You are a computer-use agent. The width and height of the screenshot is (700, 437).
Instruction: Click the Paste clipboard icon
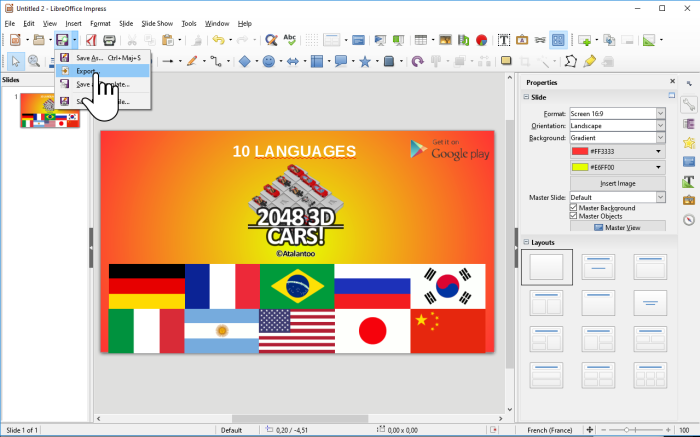pyautogui.click(x=168, y=40)
